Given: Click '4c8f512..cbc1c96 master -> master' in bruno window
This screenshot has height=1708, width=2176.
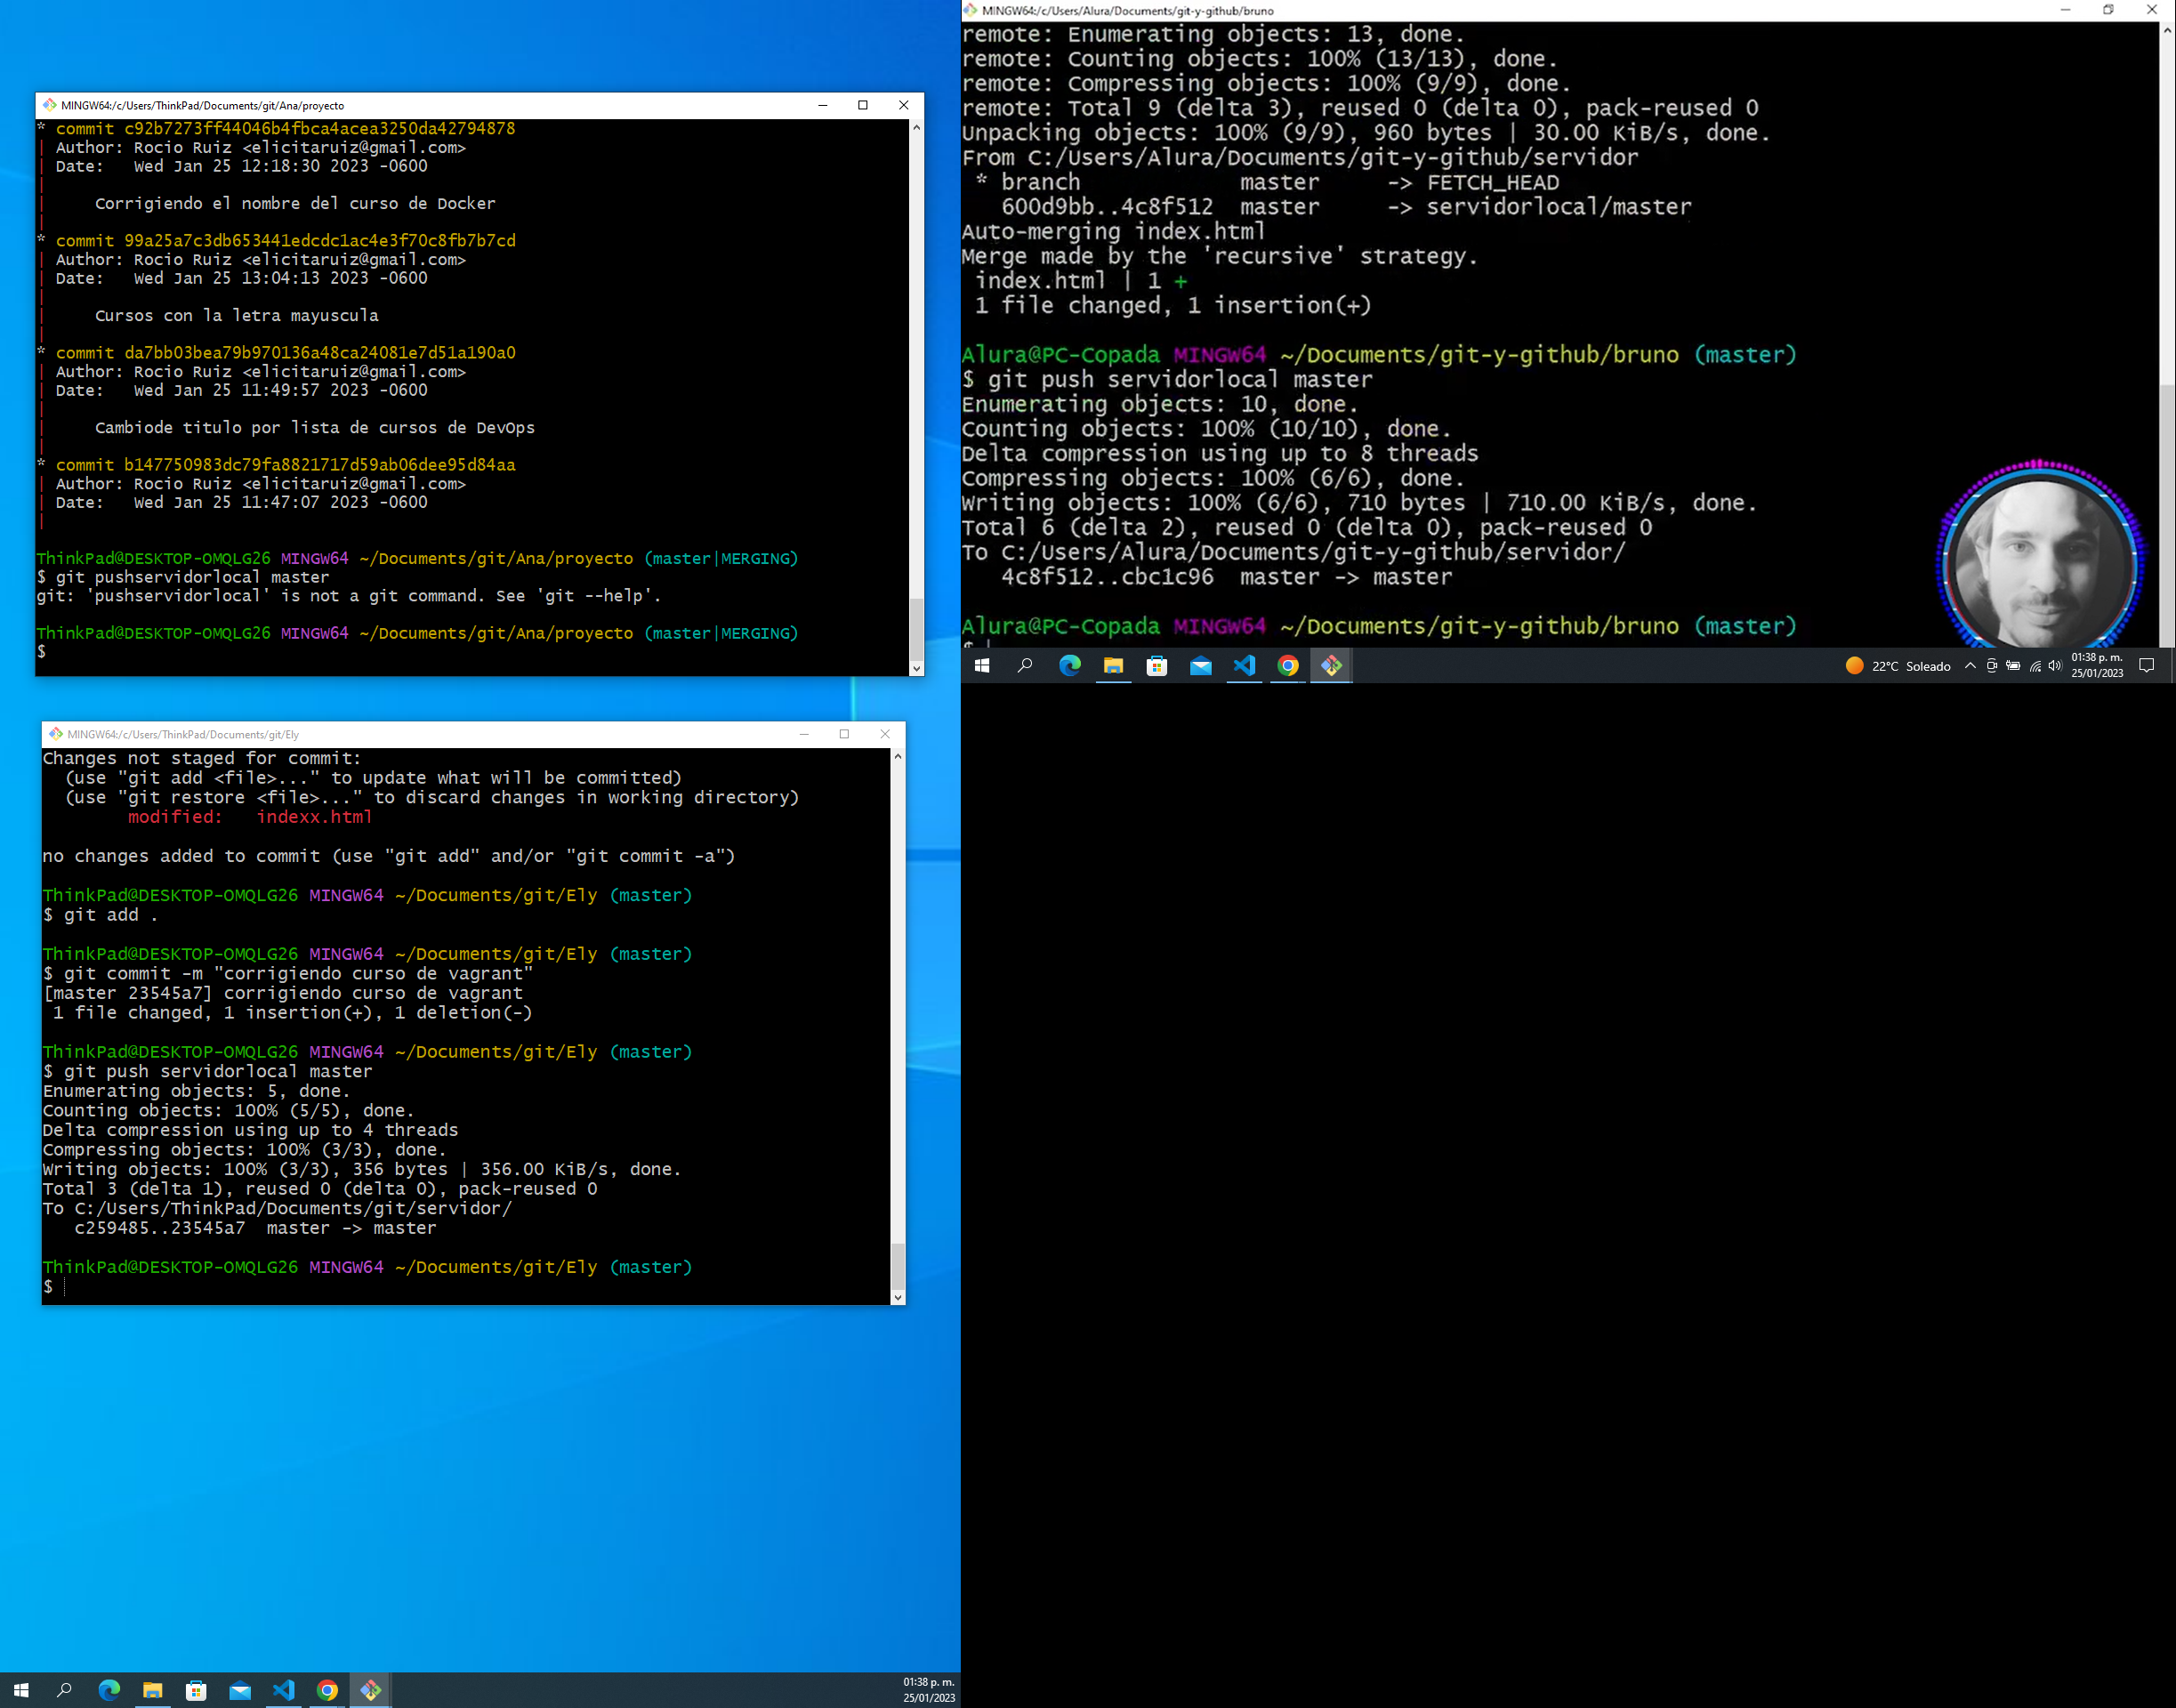Looking at the screenshot, I should click(1227, 577).
